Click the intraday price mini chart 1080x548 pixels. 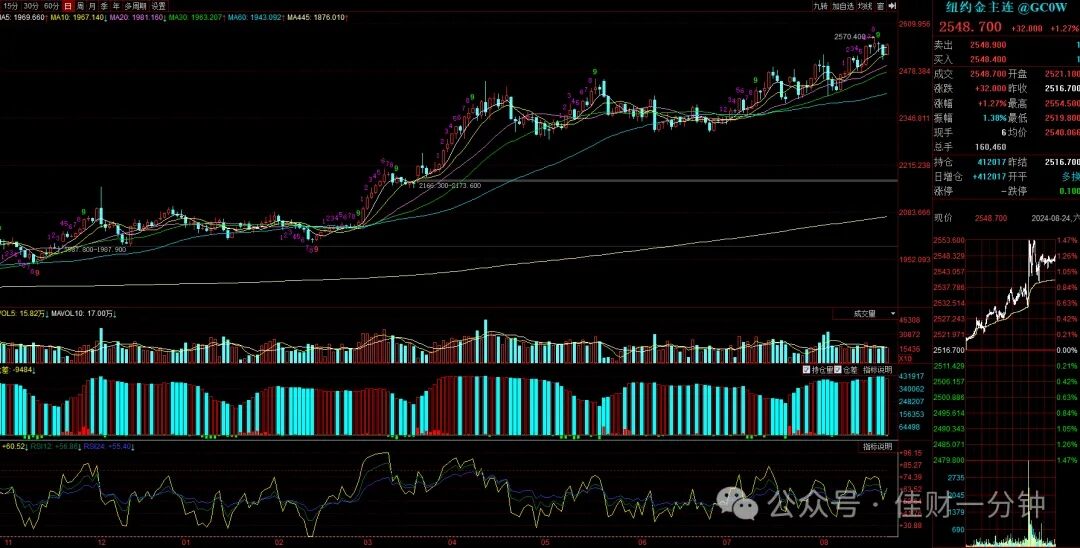[1012, 293]
